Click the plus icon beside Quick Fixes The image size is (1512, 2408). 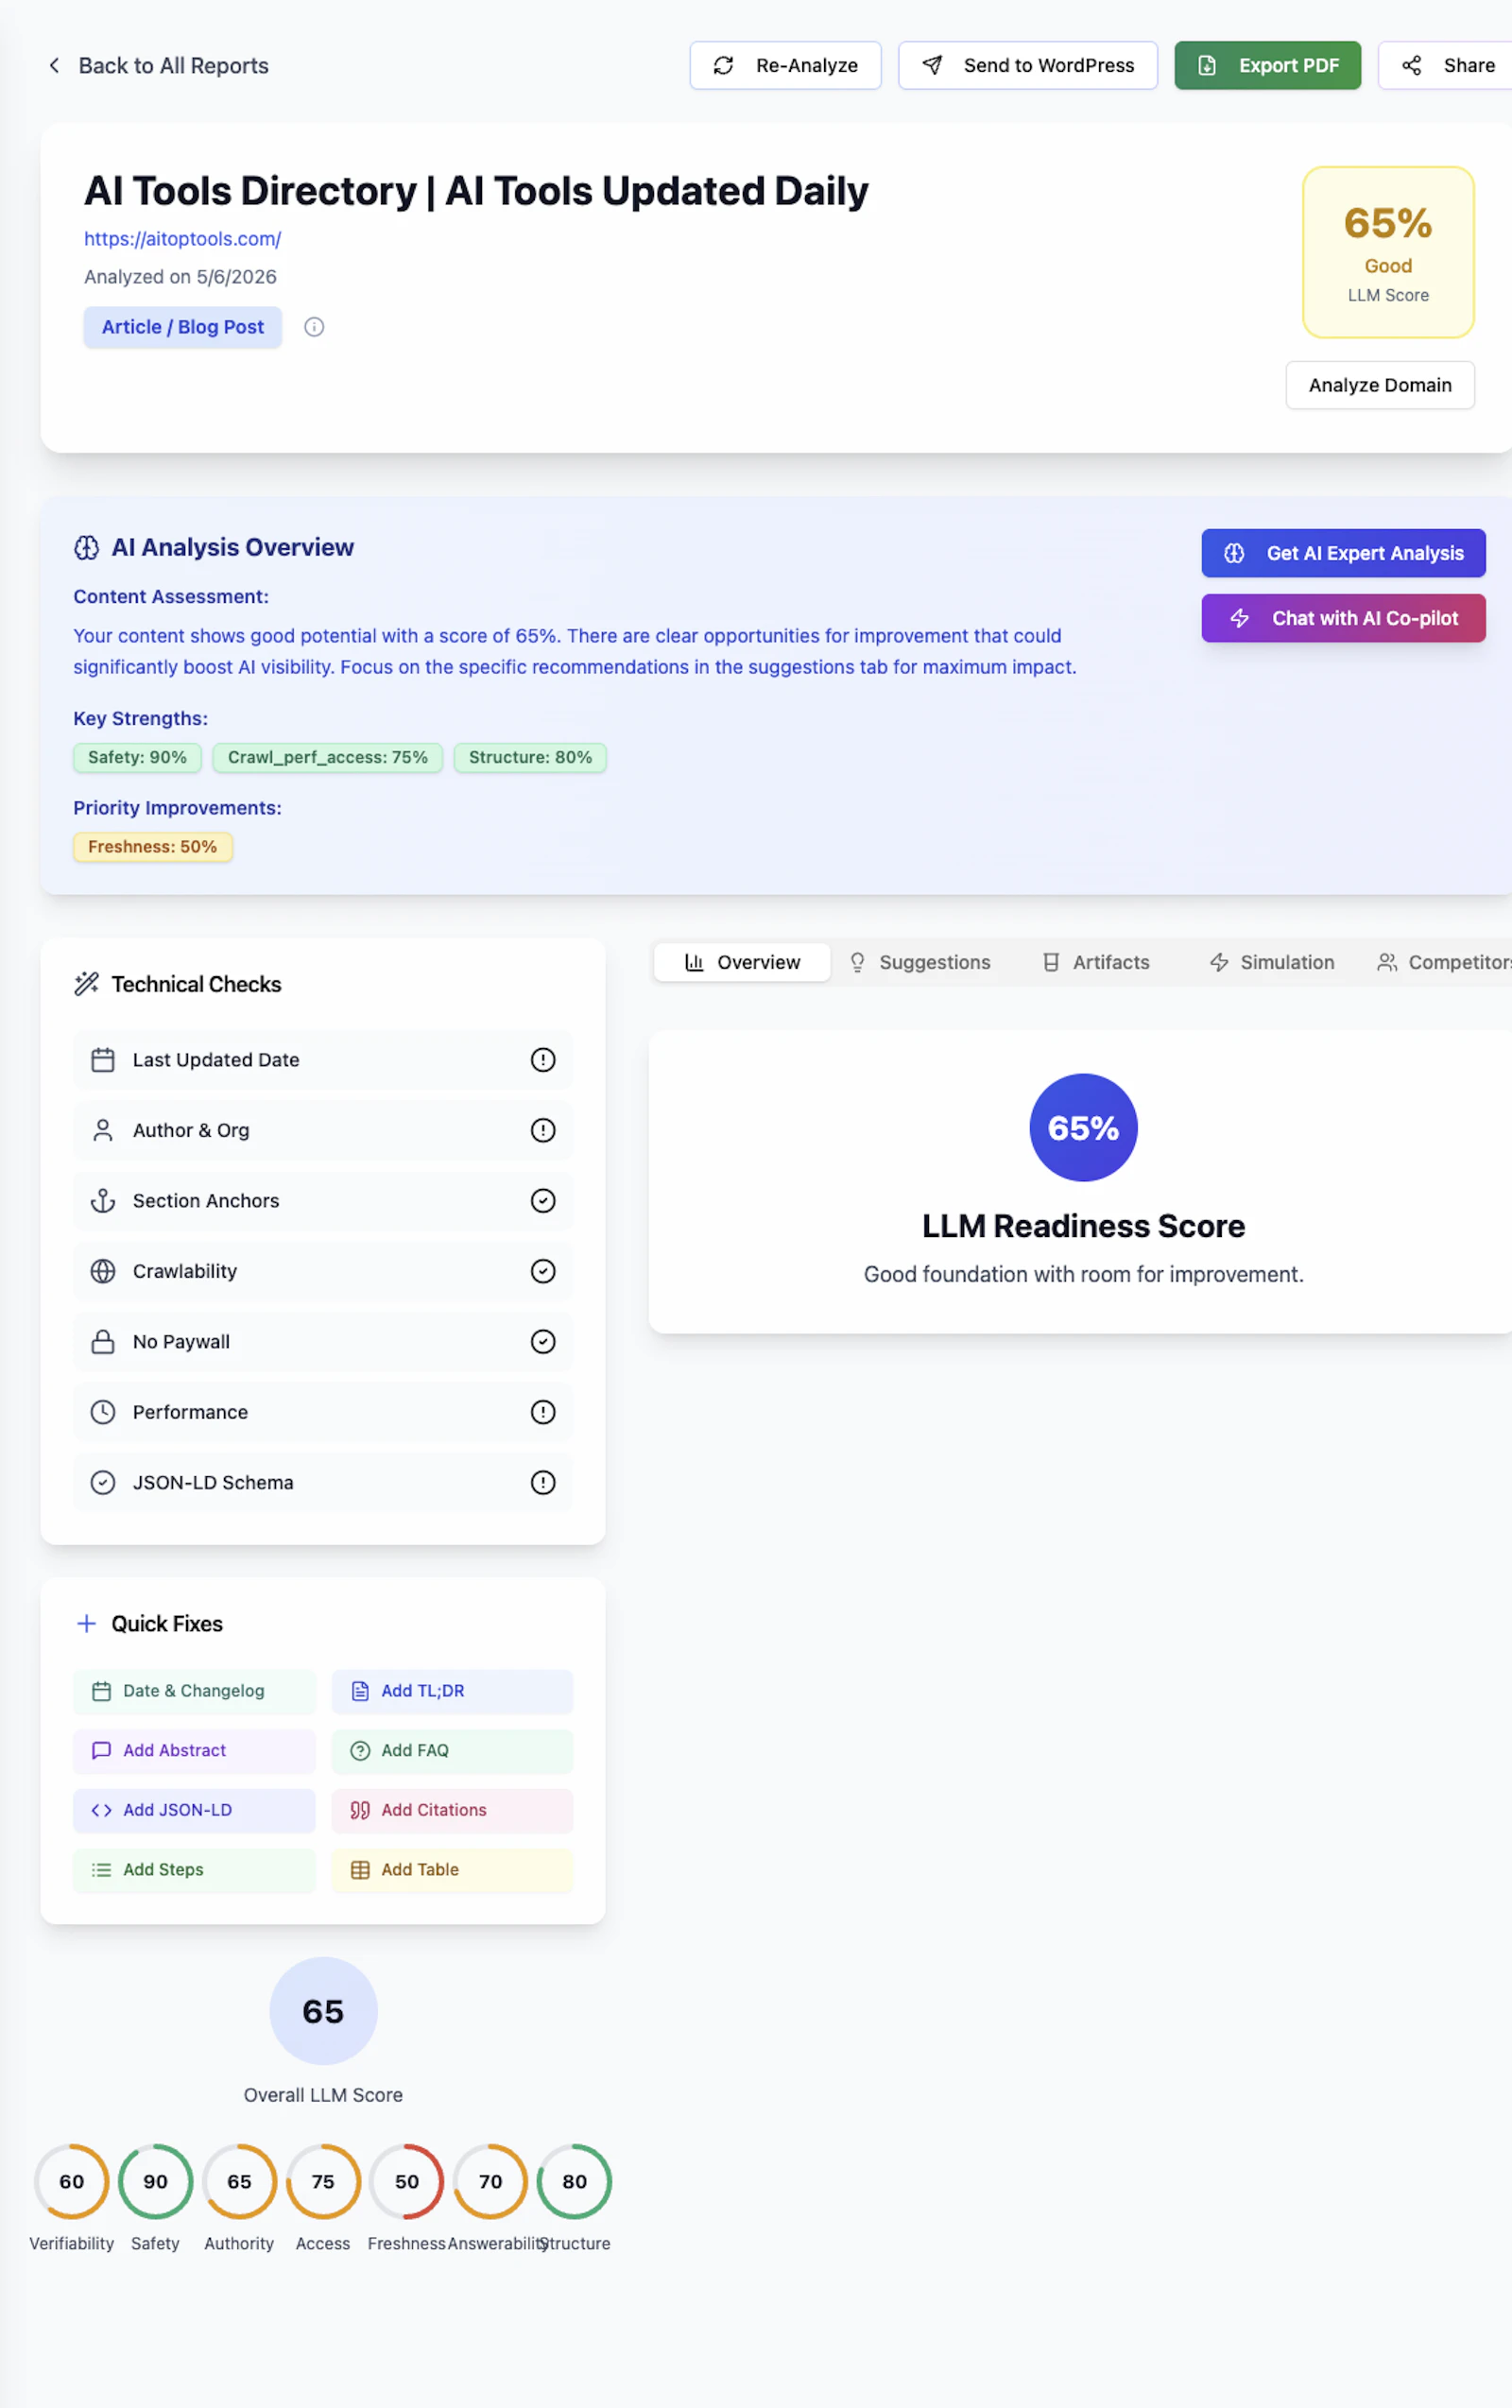pos(87,1623)
